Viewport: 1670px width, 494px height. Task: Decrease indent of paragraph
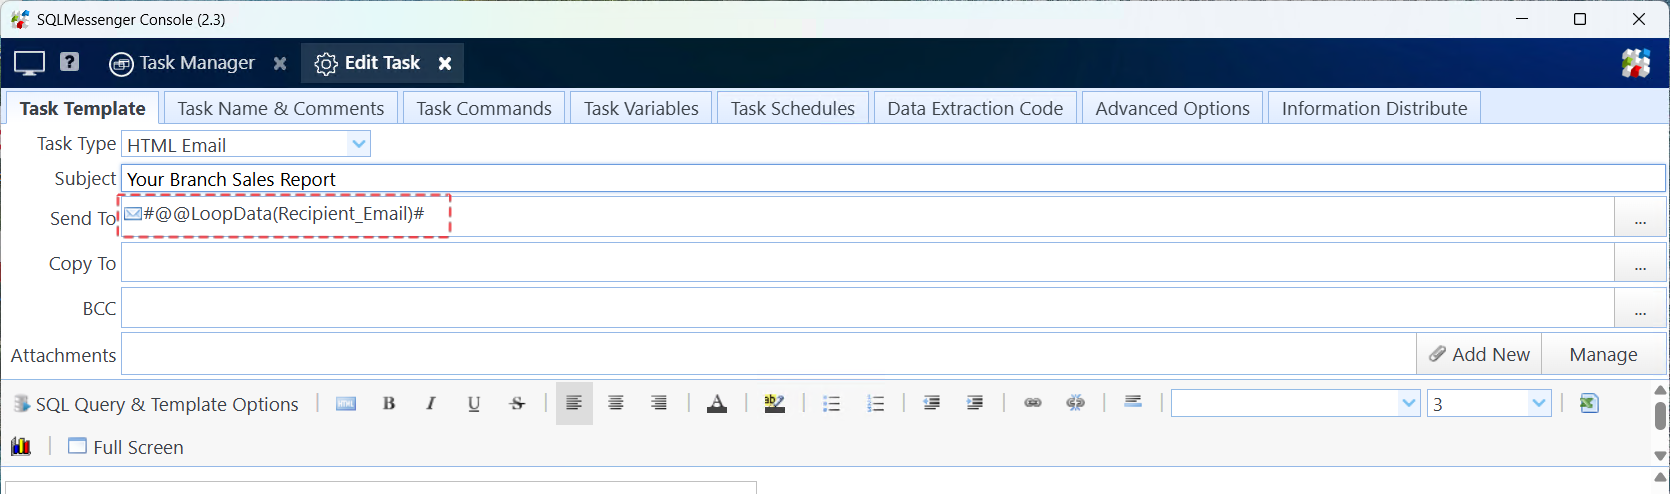tap(931, 403)
